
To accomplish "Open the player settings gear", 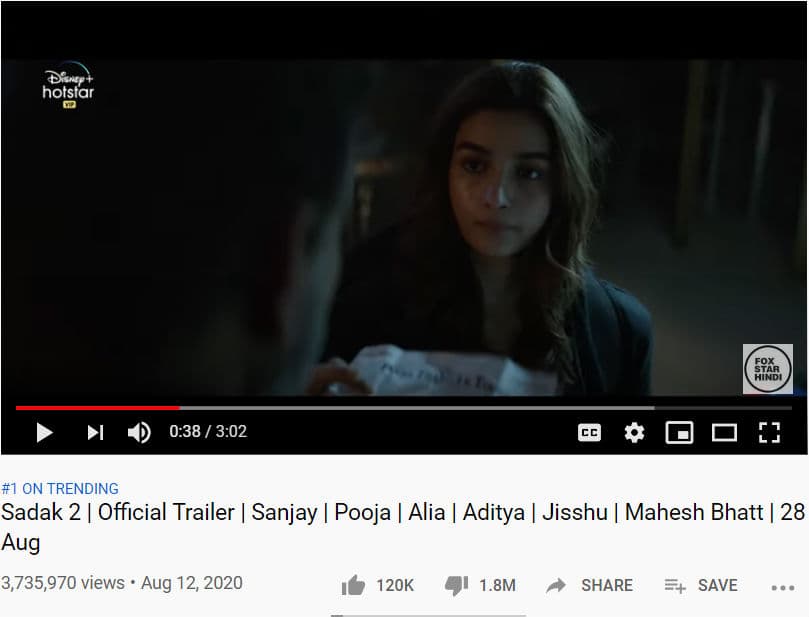I will [634, 432].
